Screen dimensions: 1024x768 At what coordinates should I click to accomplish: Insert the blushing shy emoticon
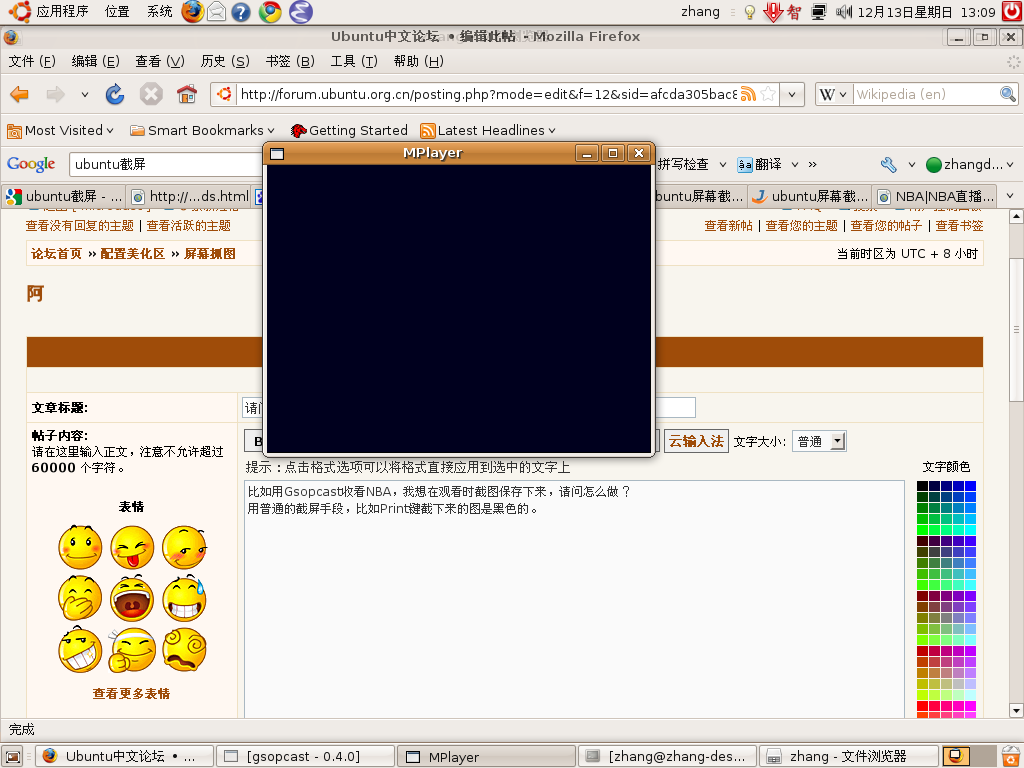click(x=184, y=547)
